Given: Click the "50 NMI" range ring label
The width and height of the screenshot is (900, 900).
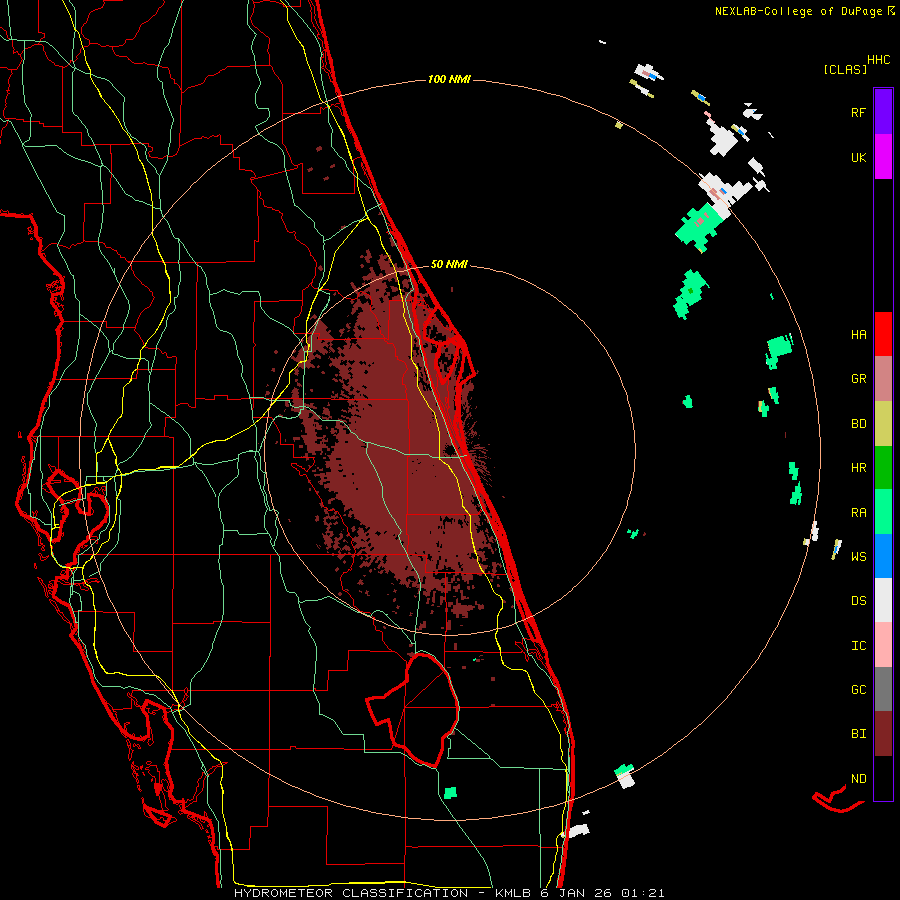Looking at the screenshot, I should 449,265.
